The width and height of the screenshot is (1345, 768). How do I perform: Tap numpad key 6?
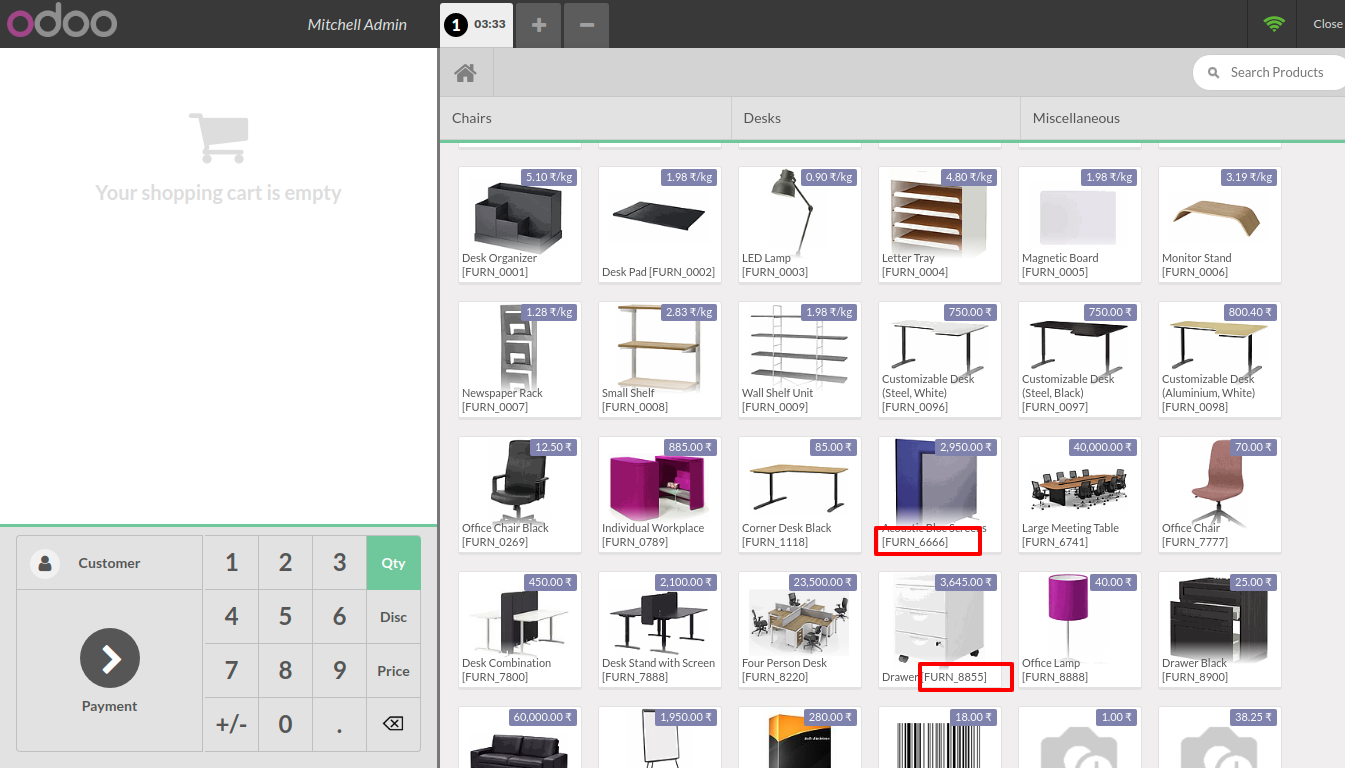[340, 617]
